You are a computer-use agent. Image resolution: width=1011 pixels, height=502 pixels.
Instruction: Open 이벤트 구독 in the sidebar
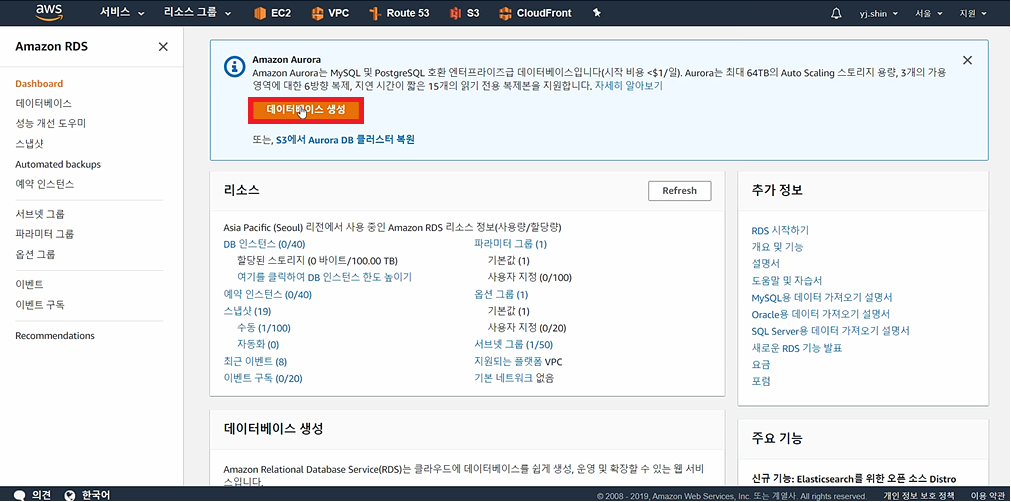(39, 305)
